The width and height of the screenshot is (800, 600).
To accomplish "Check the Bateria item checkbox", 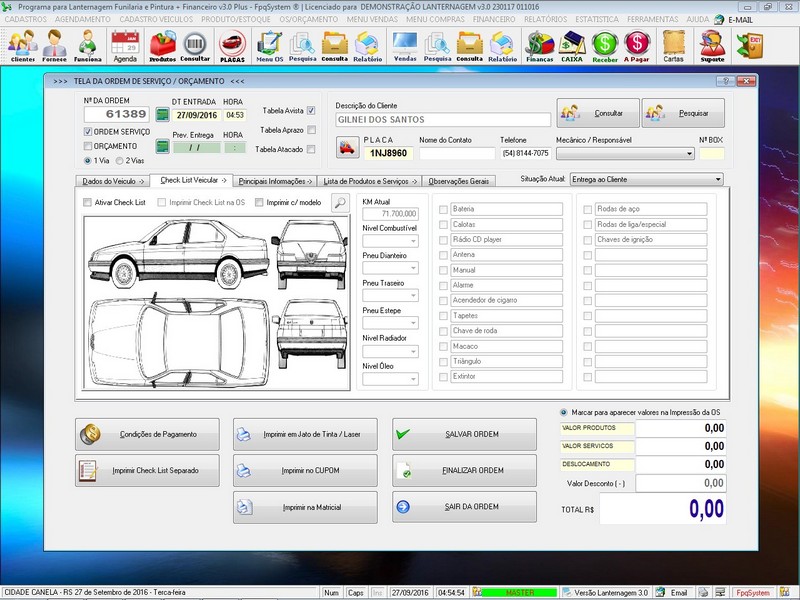I will point(443,210).
